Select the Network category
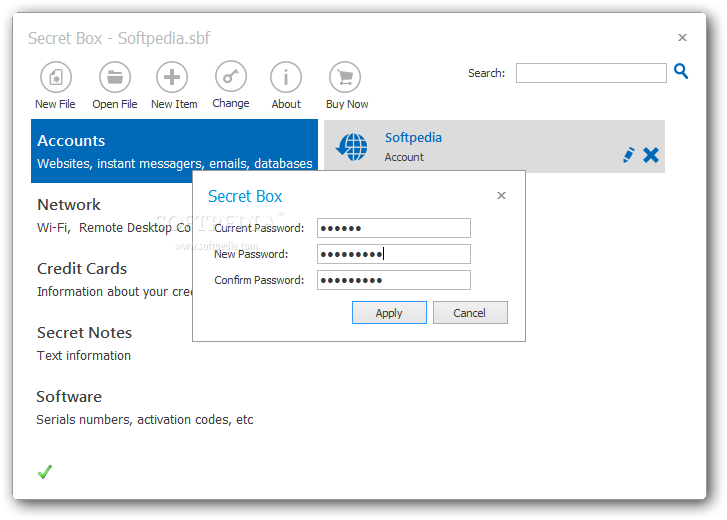 112,215
